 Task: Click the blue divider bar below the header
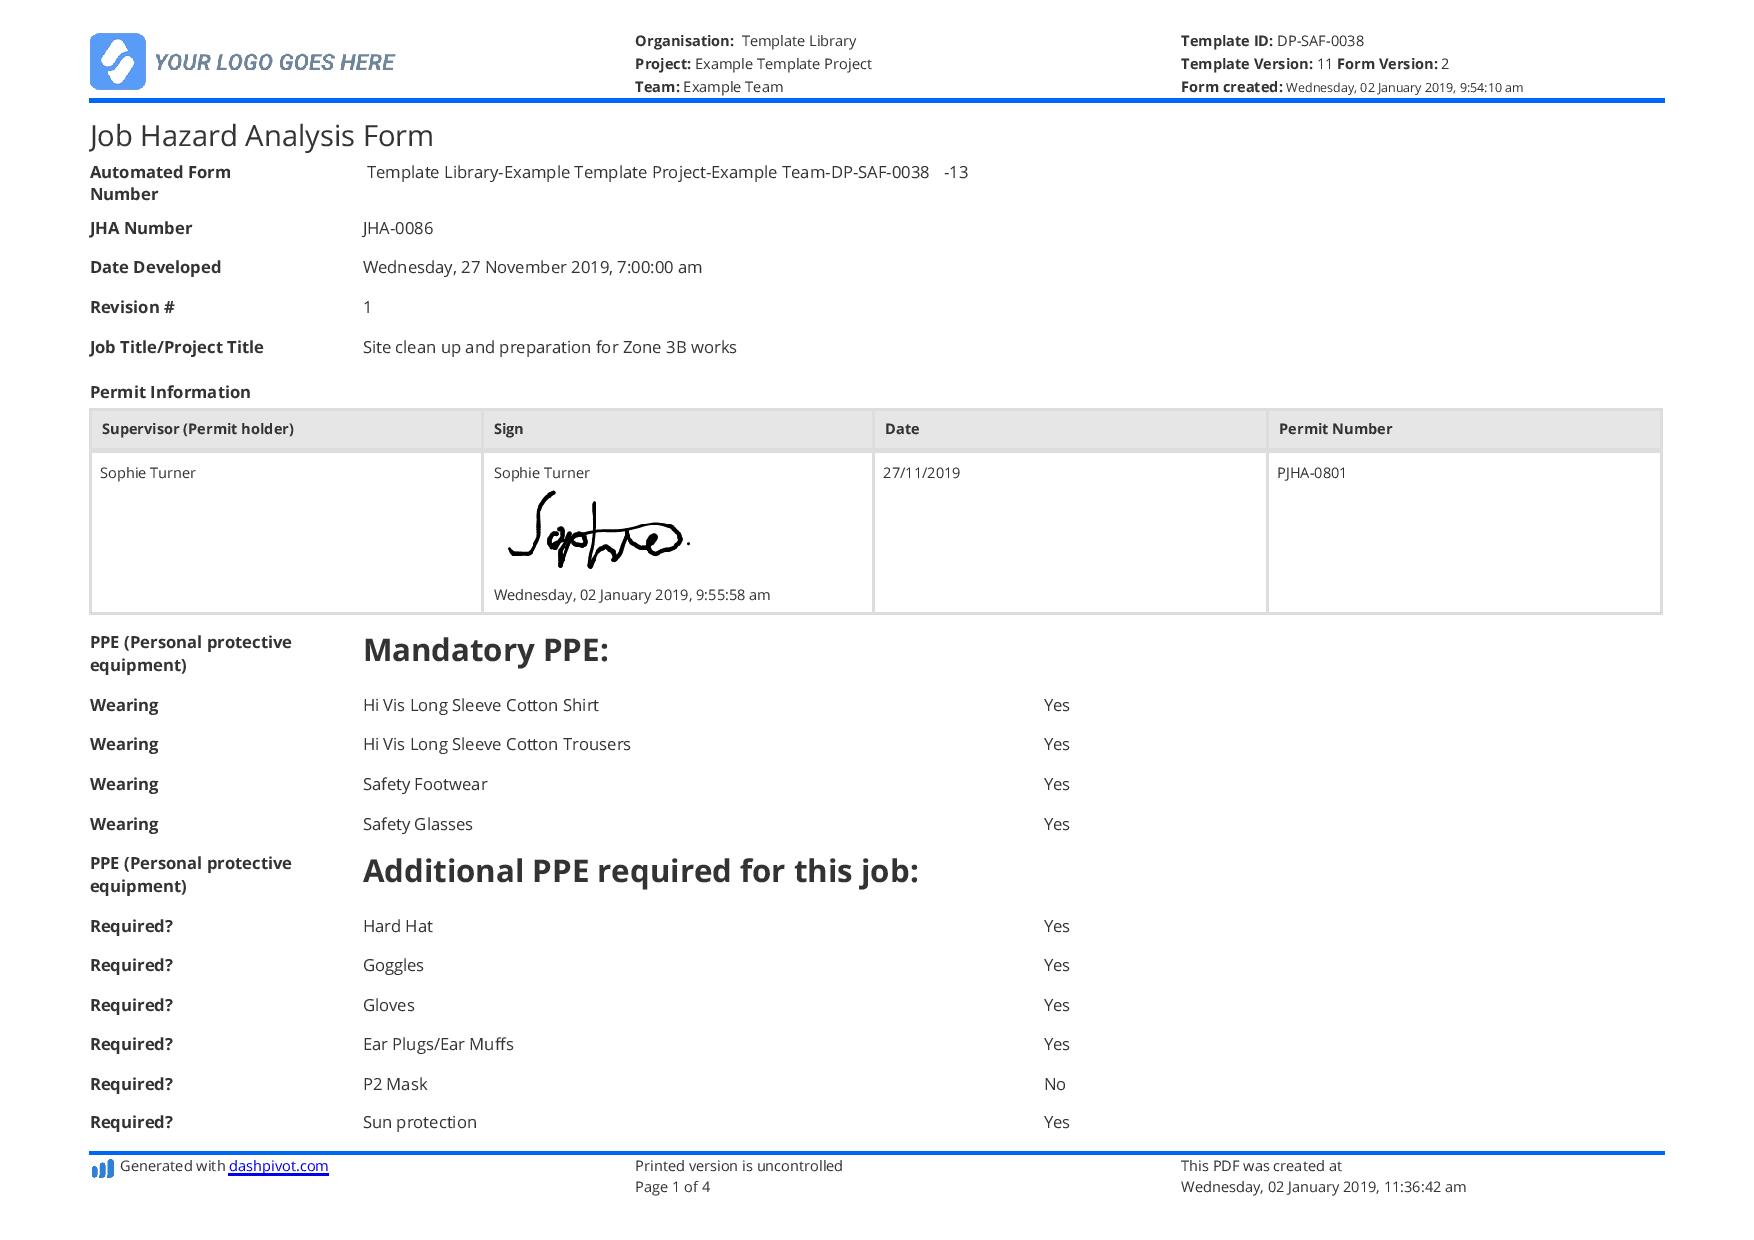click(x=877, y=99)
